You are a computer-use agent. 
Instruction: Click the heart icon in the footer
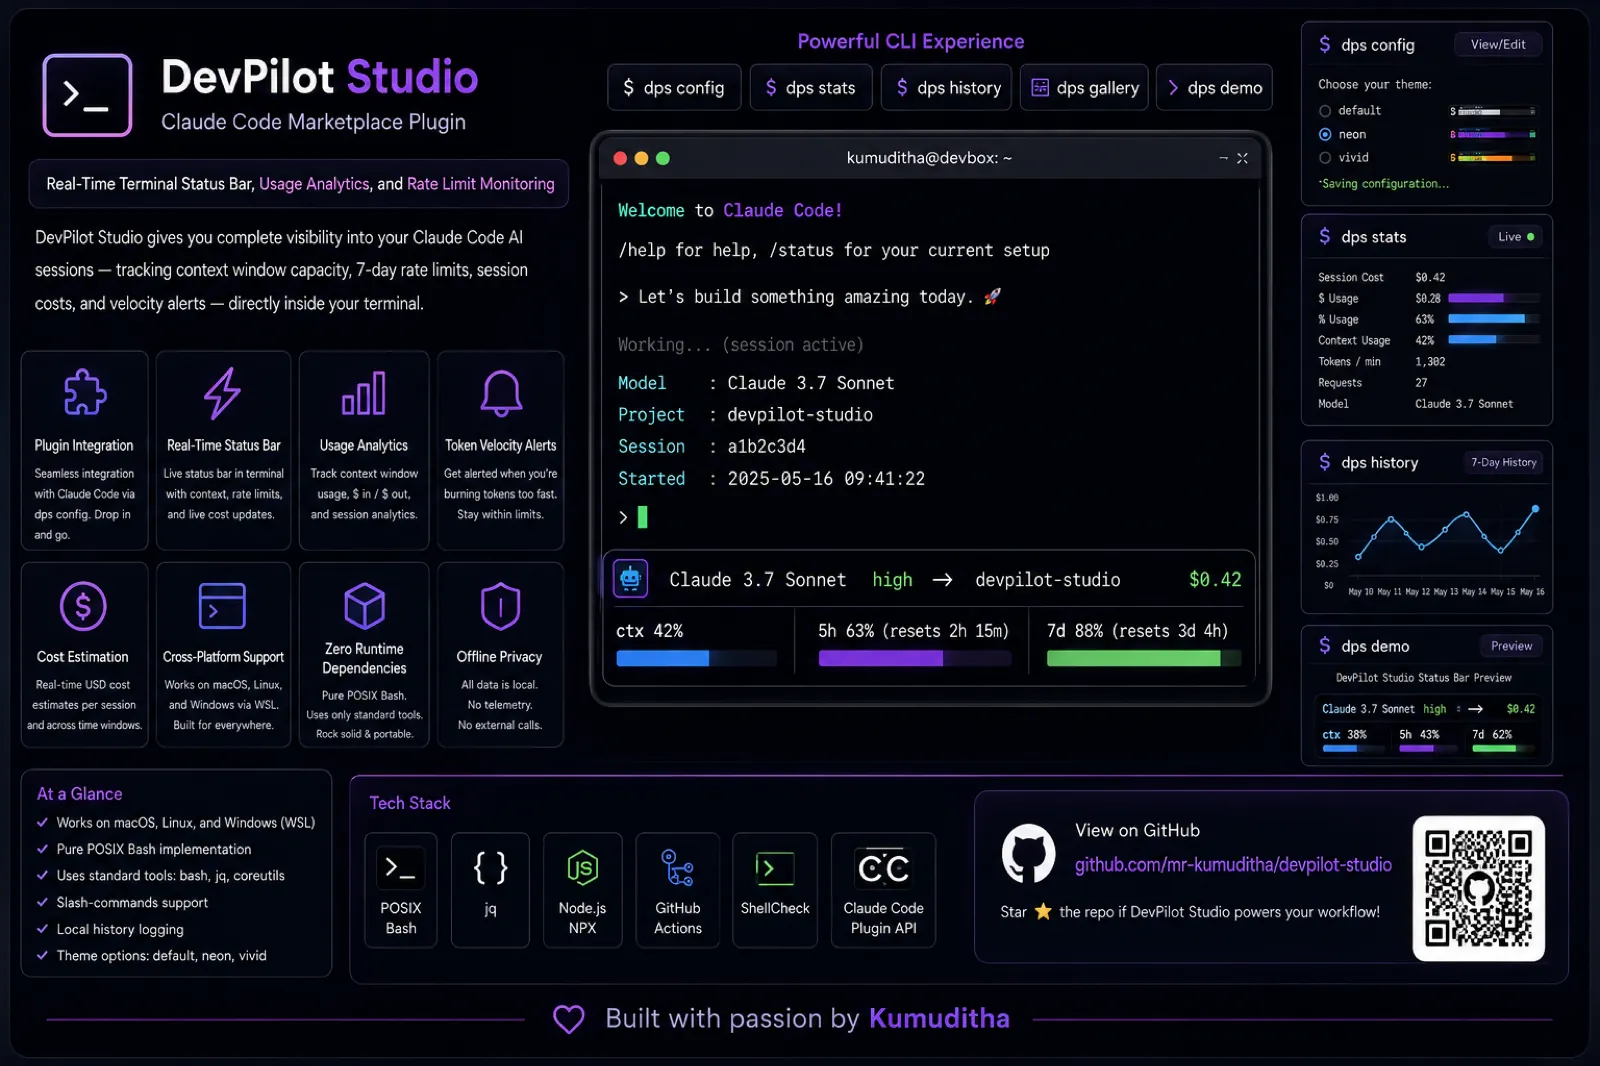pyautogui.click(x=569, y=1019)
